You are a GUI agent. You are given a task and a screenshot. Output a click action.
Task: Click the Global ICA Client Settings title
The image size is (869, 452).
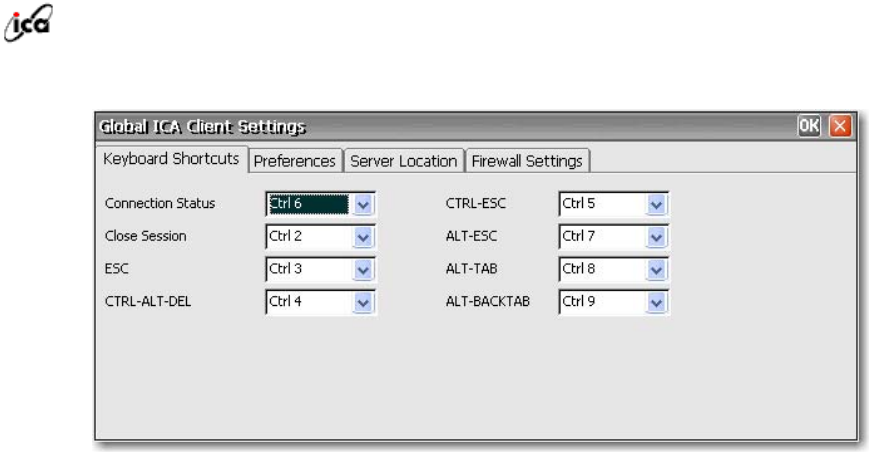tap(202, 127)
